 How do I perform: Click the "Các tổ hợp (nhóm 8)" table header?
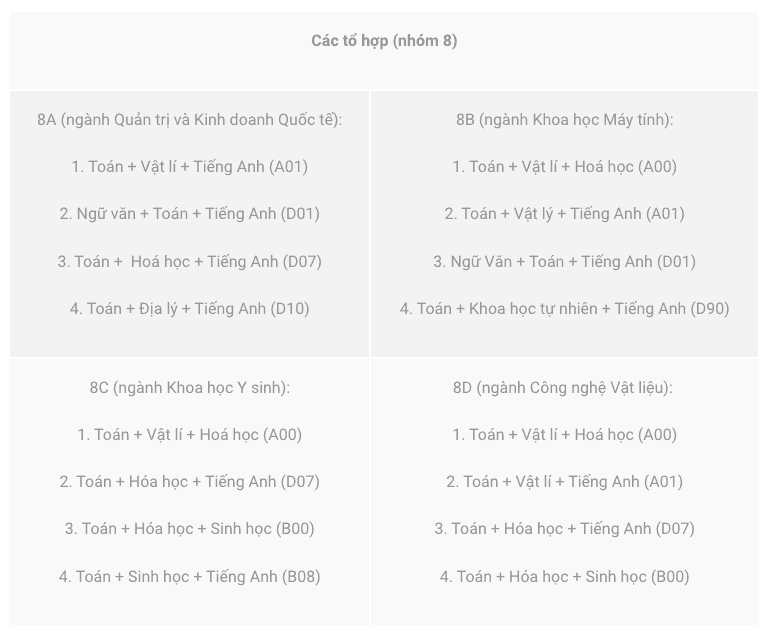pyautogui.click(x=384, y=41)
